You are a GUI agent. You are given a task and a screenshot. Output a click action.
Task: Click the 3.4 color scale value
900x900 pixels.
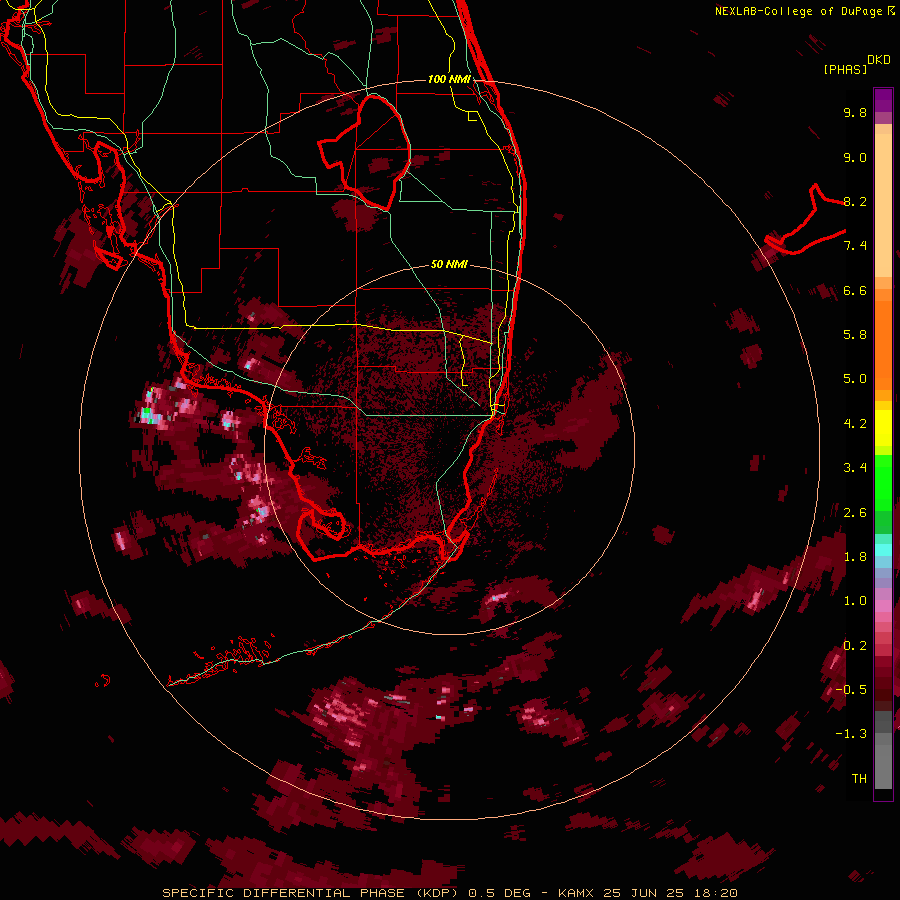[855, 468]
